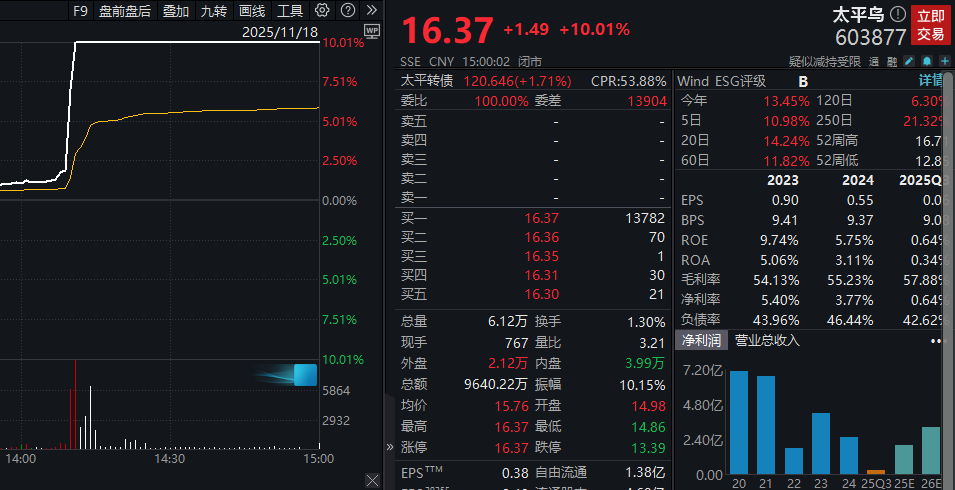Click the 自由流通 value 1.38亿
955x490 pixels.
coord(645,472)
